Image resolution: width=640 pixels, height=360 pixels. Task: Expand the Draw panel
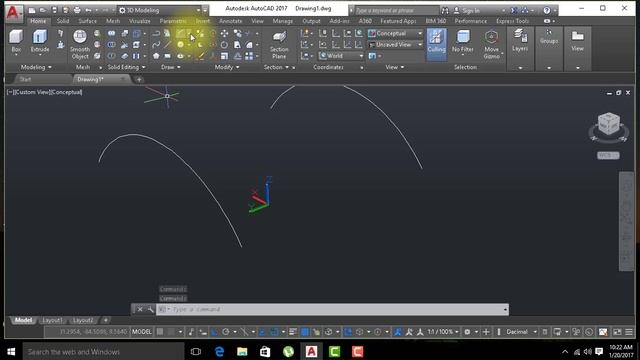tap(171, 67)
